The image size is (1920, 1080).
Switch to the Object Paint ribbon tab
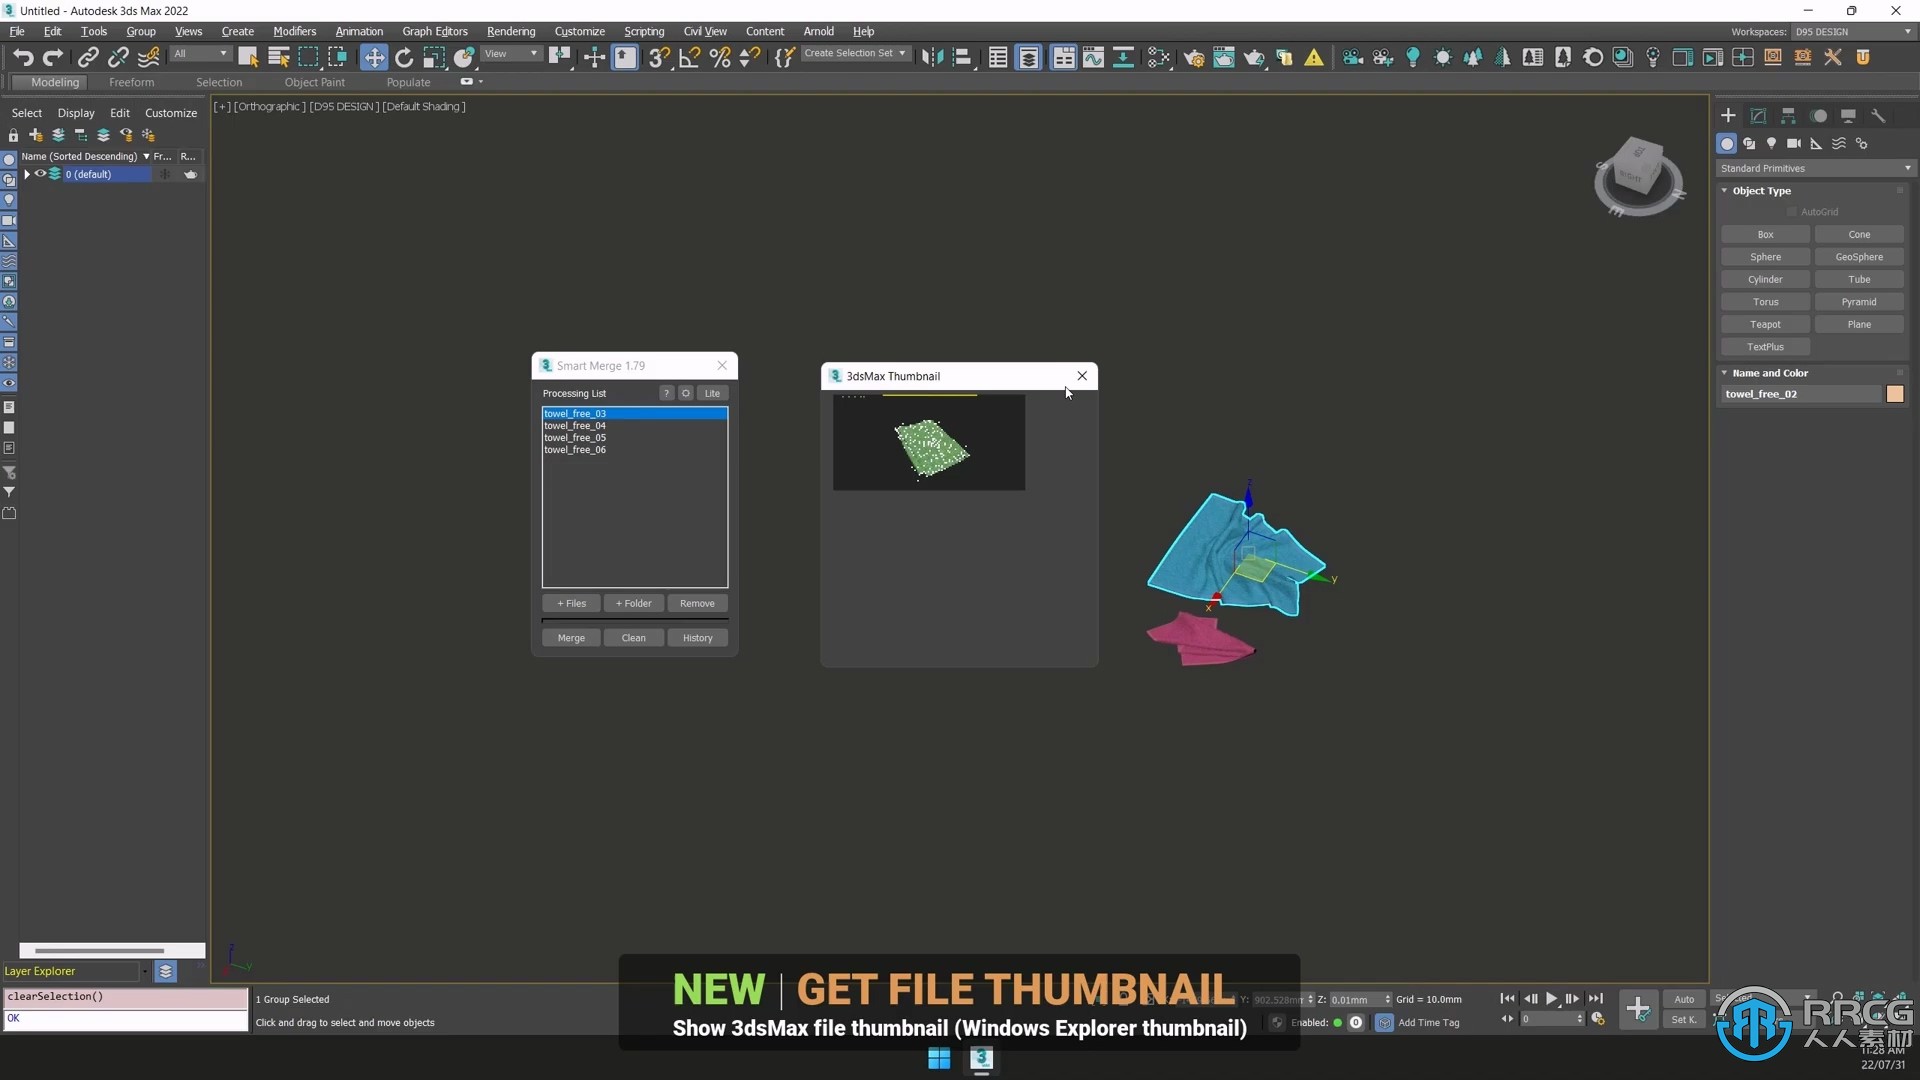coord(314,82)
